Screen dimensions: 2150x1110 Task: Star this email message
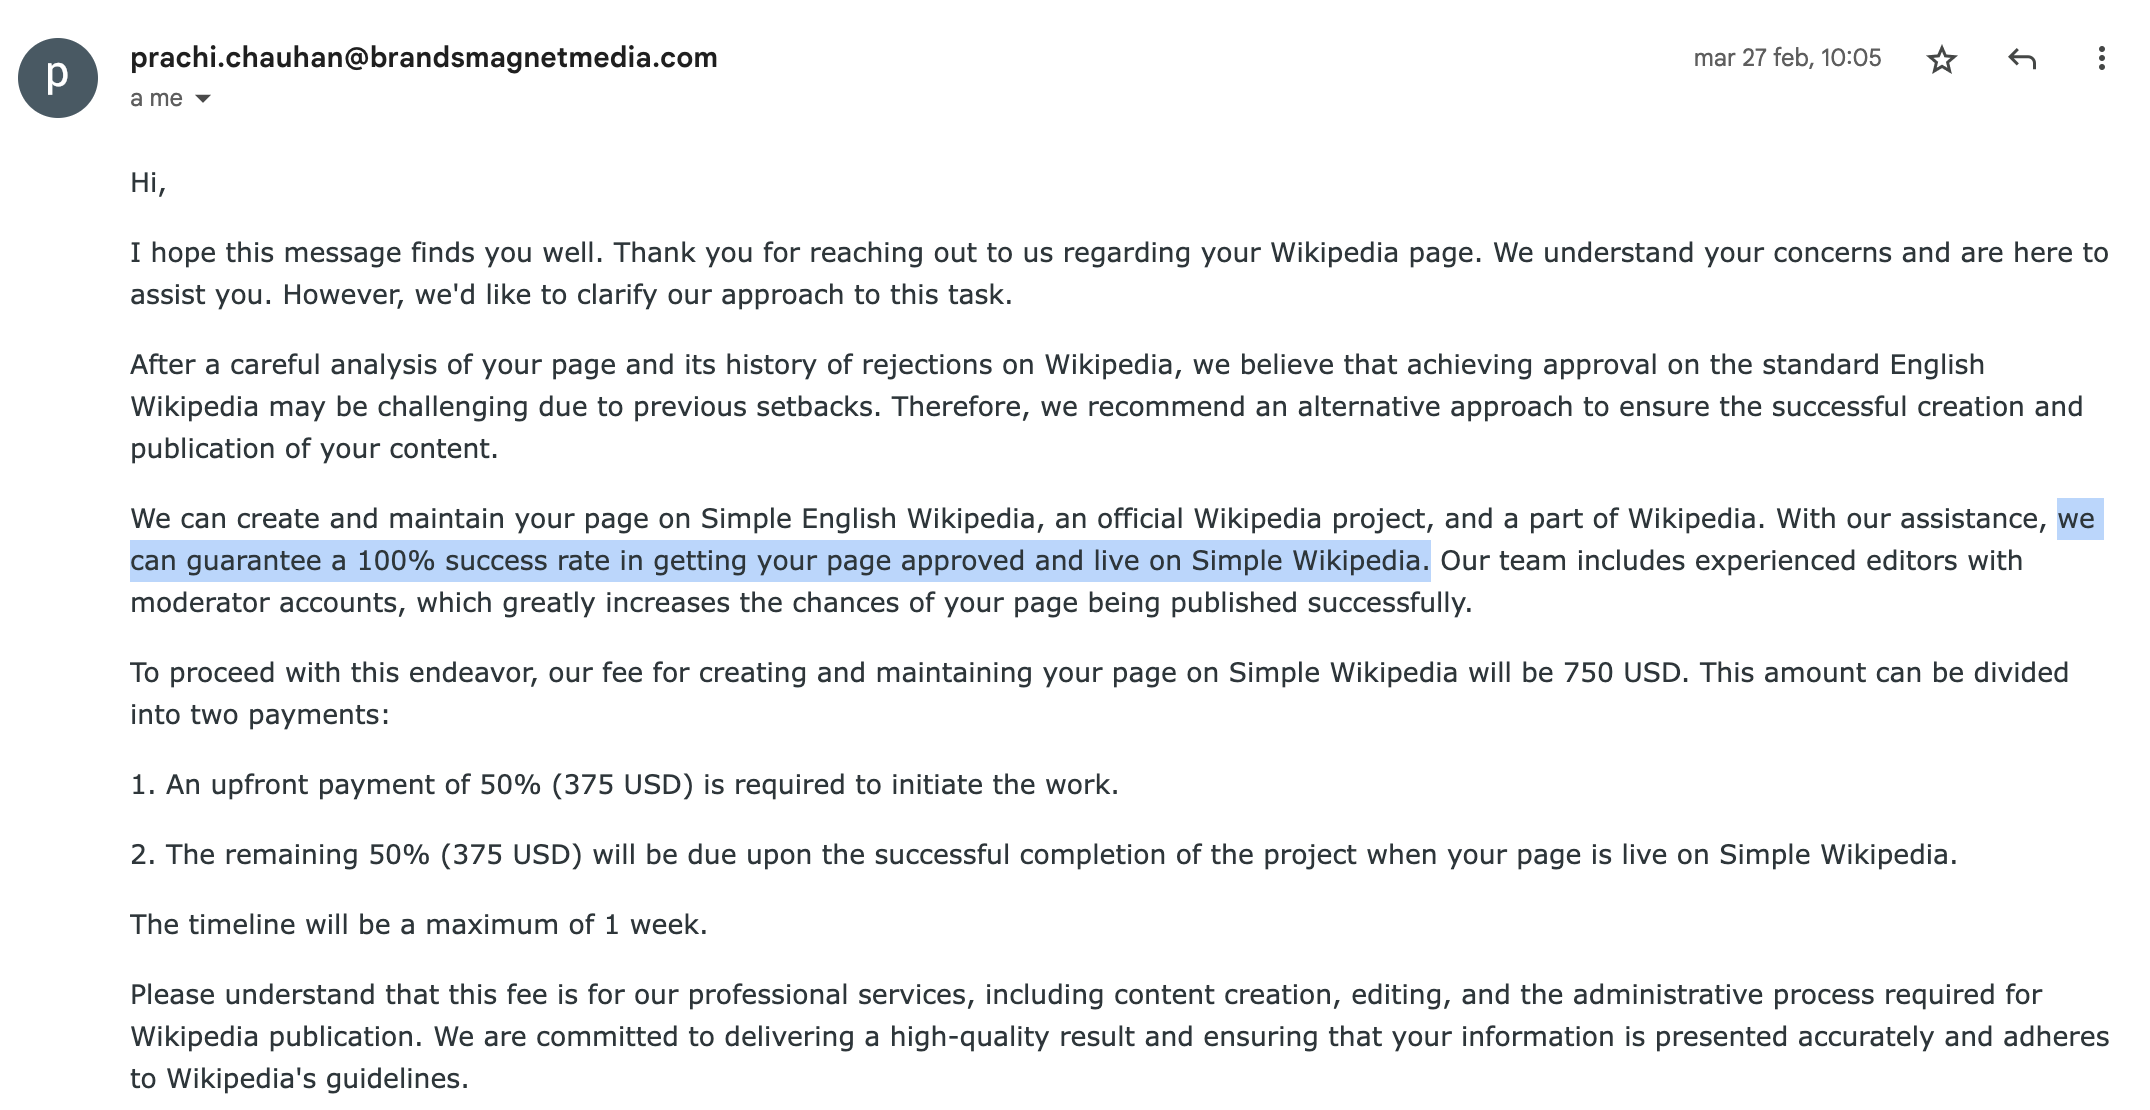tap(1941, 59)
